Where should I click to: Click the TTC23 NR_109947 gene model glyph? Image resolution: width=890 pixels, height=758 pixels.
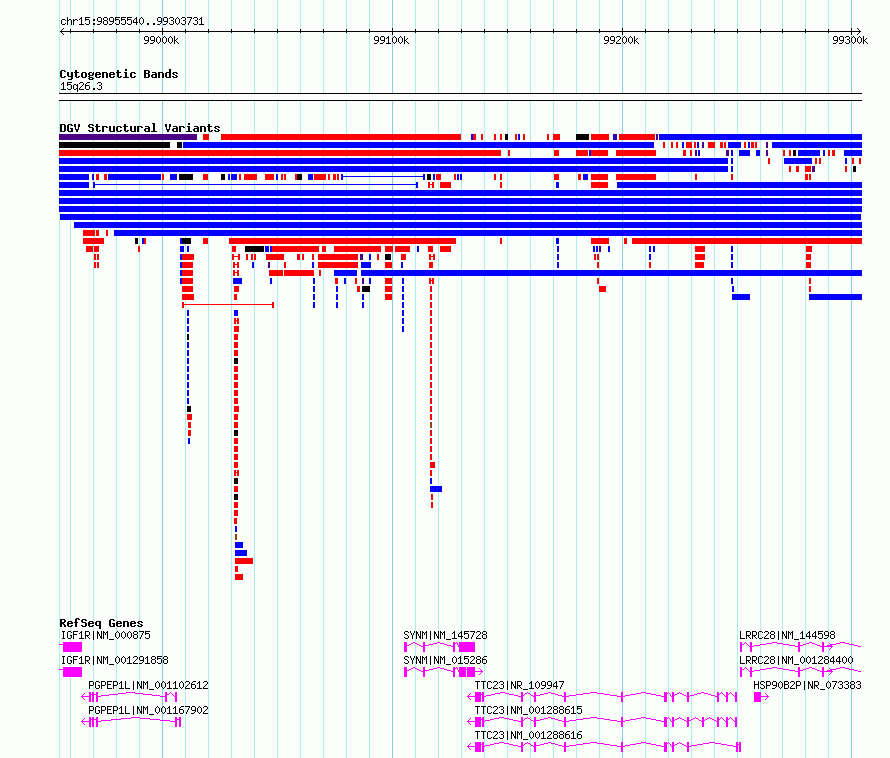pos(602,697)
